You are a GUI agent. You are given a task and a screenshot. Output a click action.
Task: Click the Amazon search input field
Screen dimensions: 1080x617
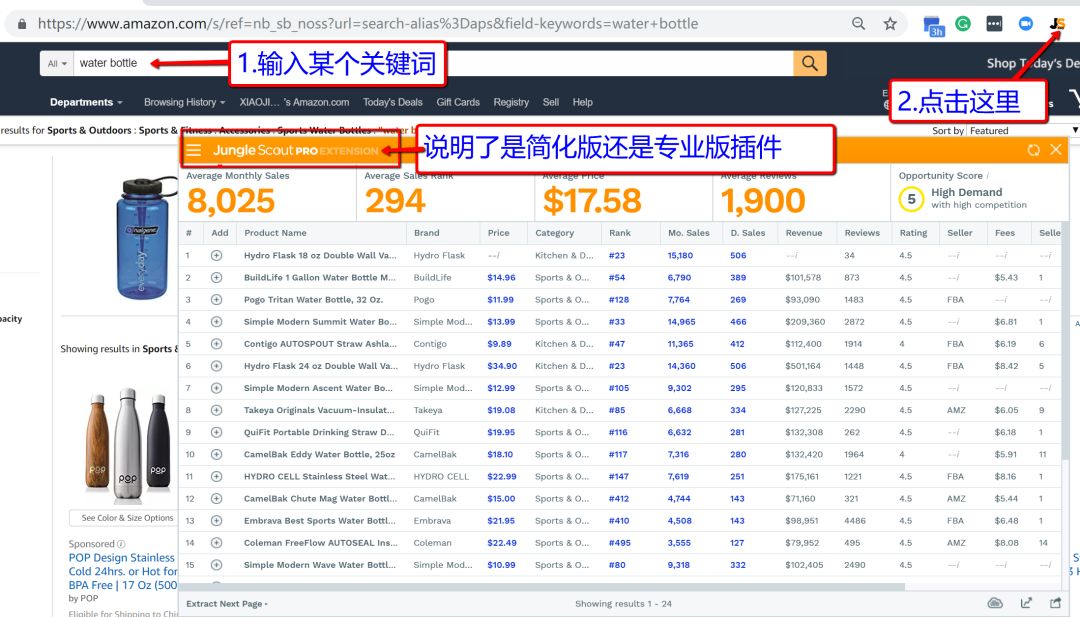(434, 63)
